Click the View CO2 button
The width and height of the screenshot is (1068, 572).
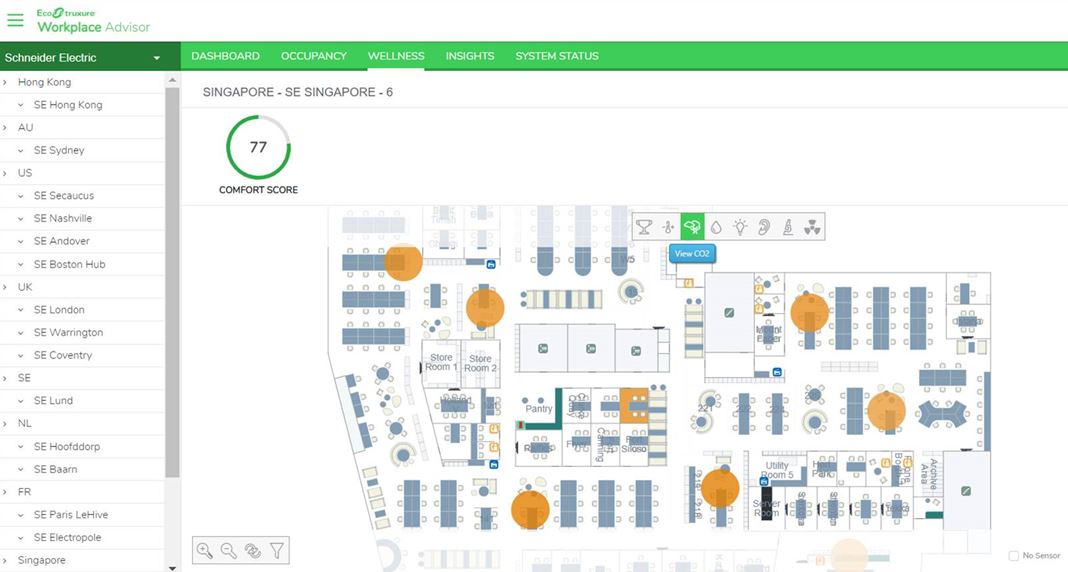click(692, 253)
